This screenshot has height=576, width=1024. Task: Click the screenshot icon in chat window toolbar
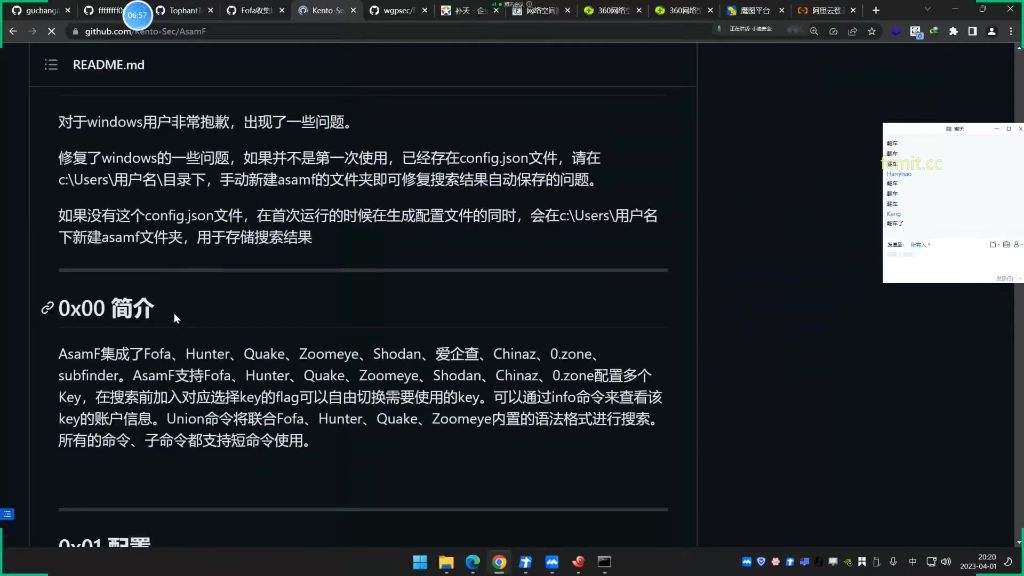[1006, 244]
